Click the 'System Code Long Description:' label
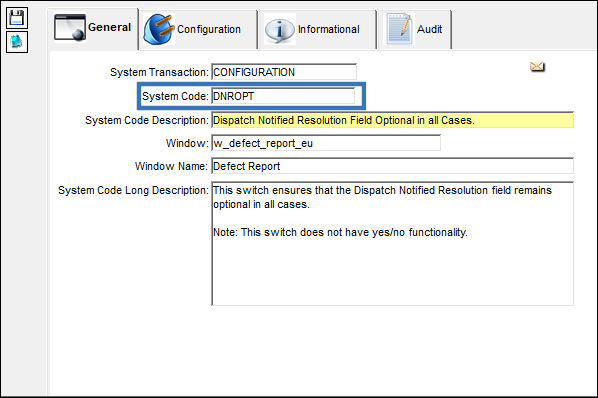 click(133, 190)
